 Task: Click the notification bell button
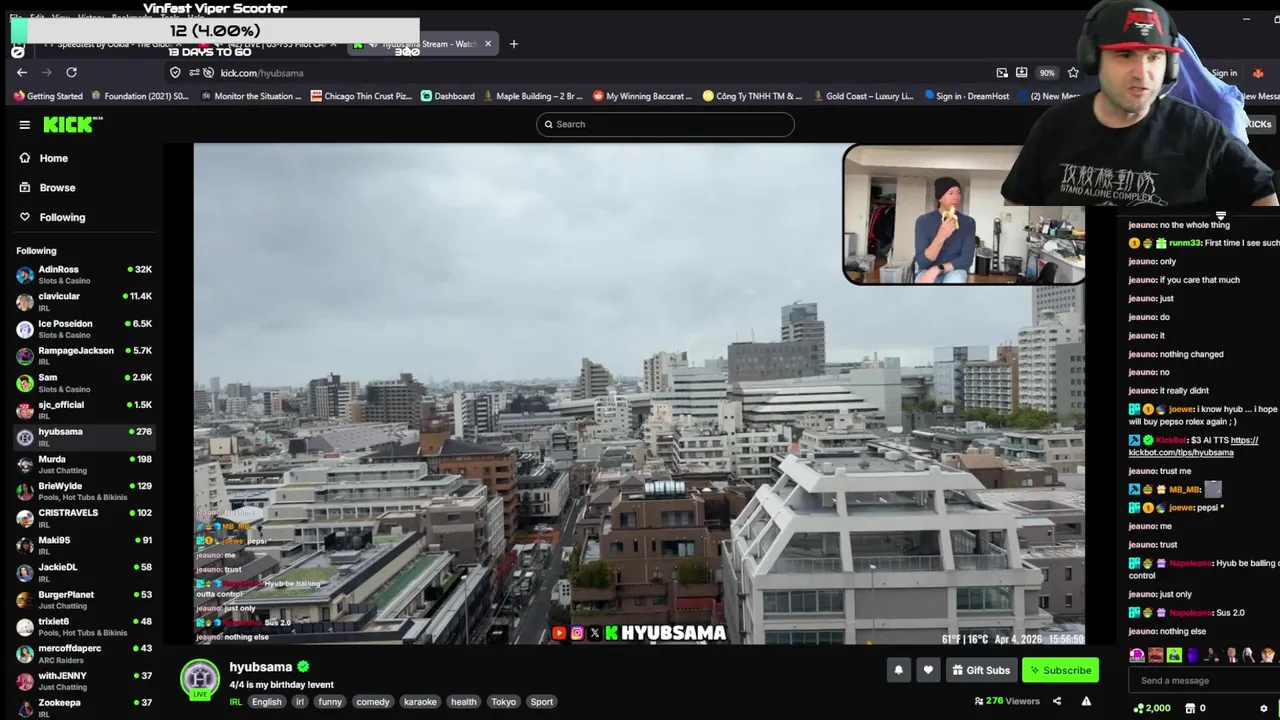[898, 670]
